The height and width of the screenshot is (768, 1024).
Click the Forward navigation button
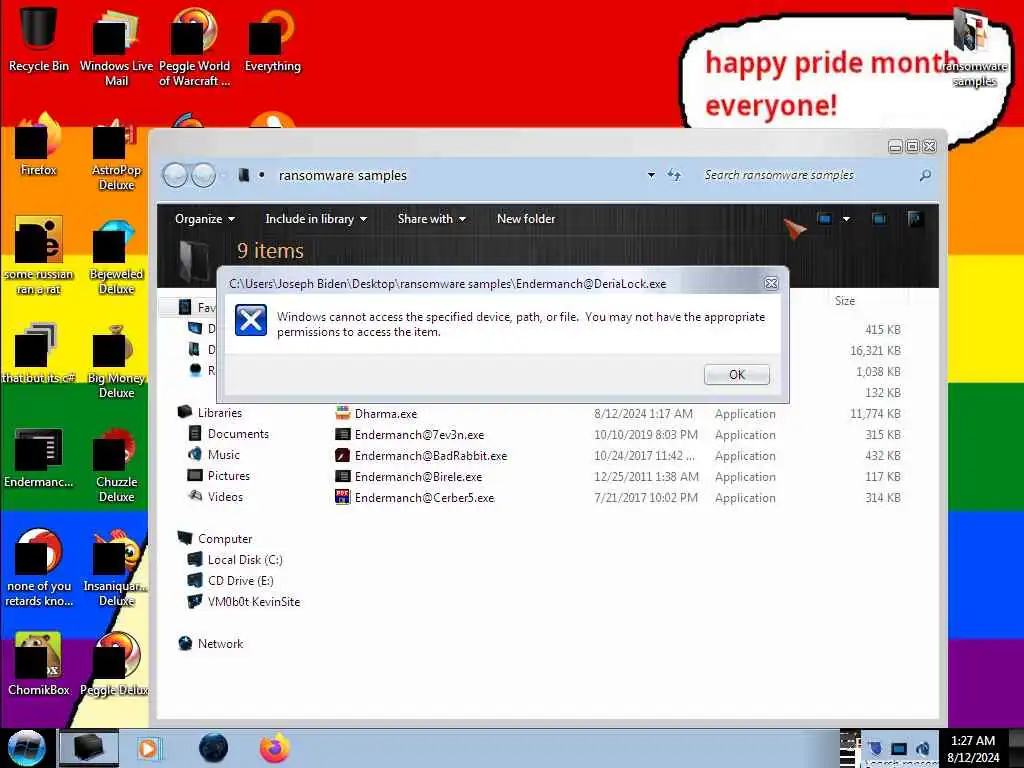[x=203, y=175]
